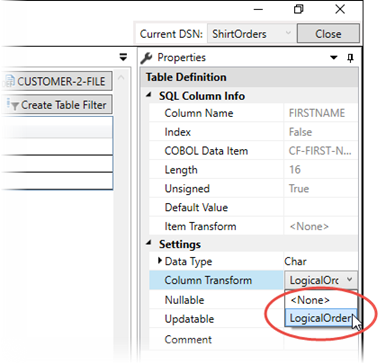The image size is (386, 364).
Task: Expand the Data Type property
Action: coord(160,261)
